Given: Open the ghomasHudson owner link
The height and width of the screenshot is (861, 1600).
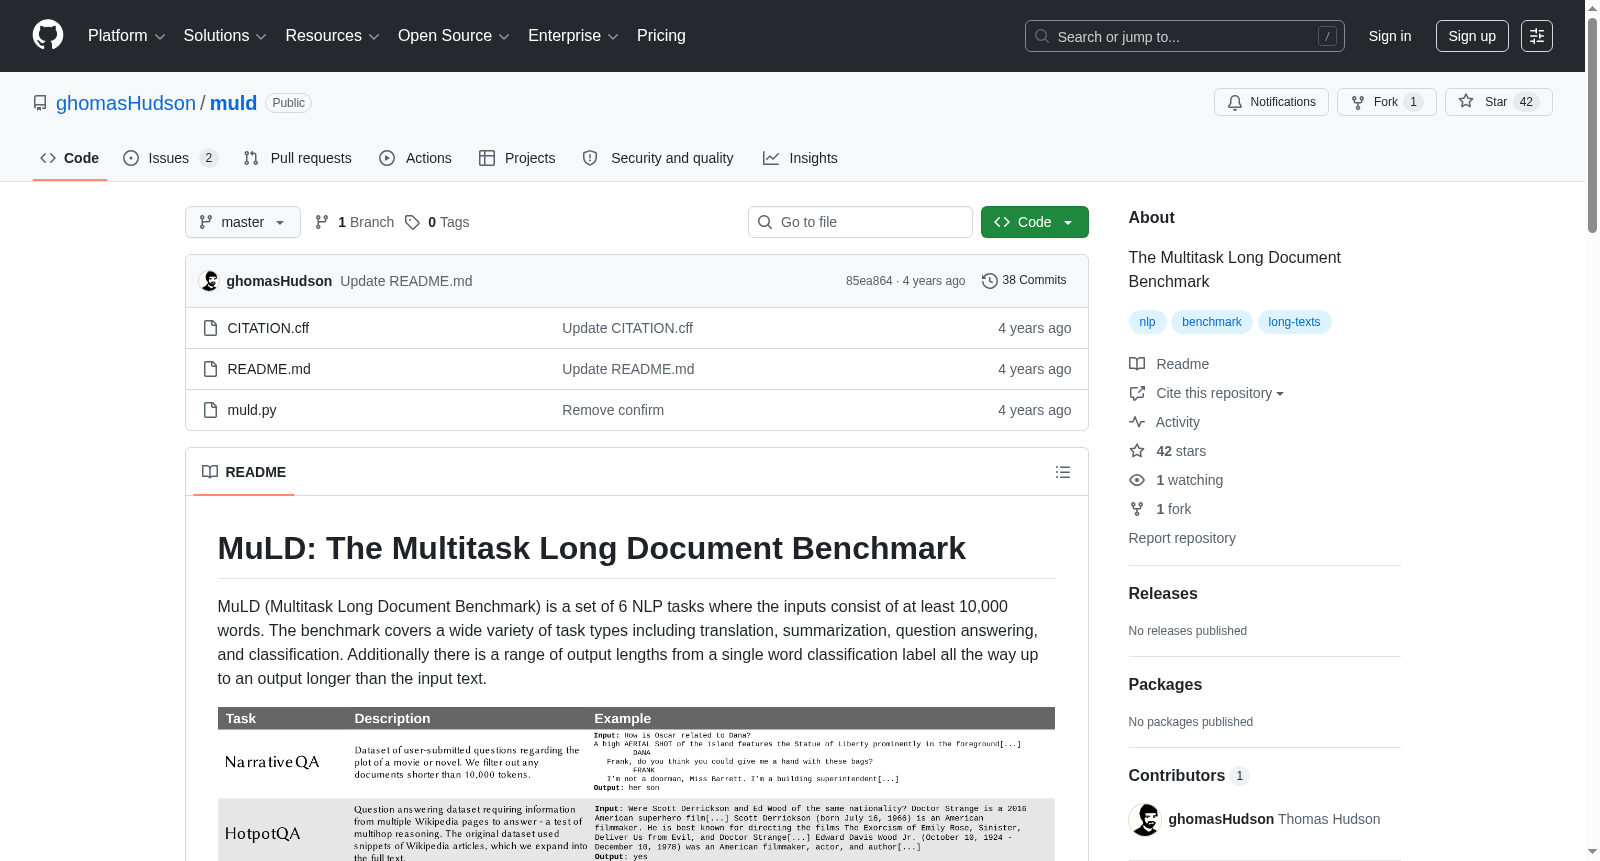Looking at the screenshot, I should [126, 103].
